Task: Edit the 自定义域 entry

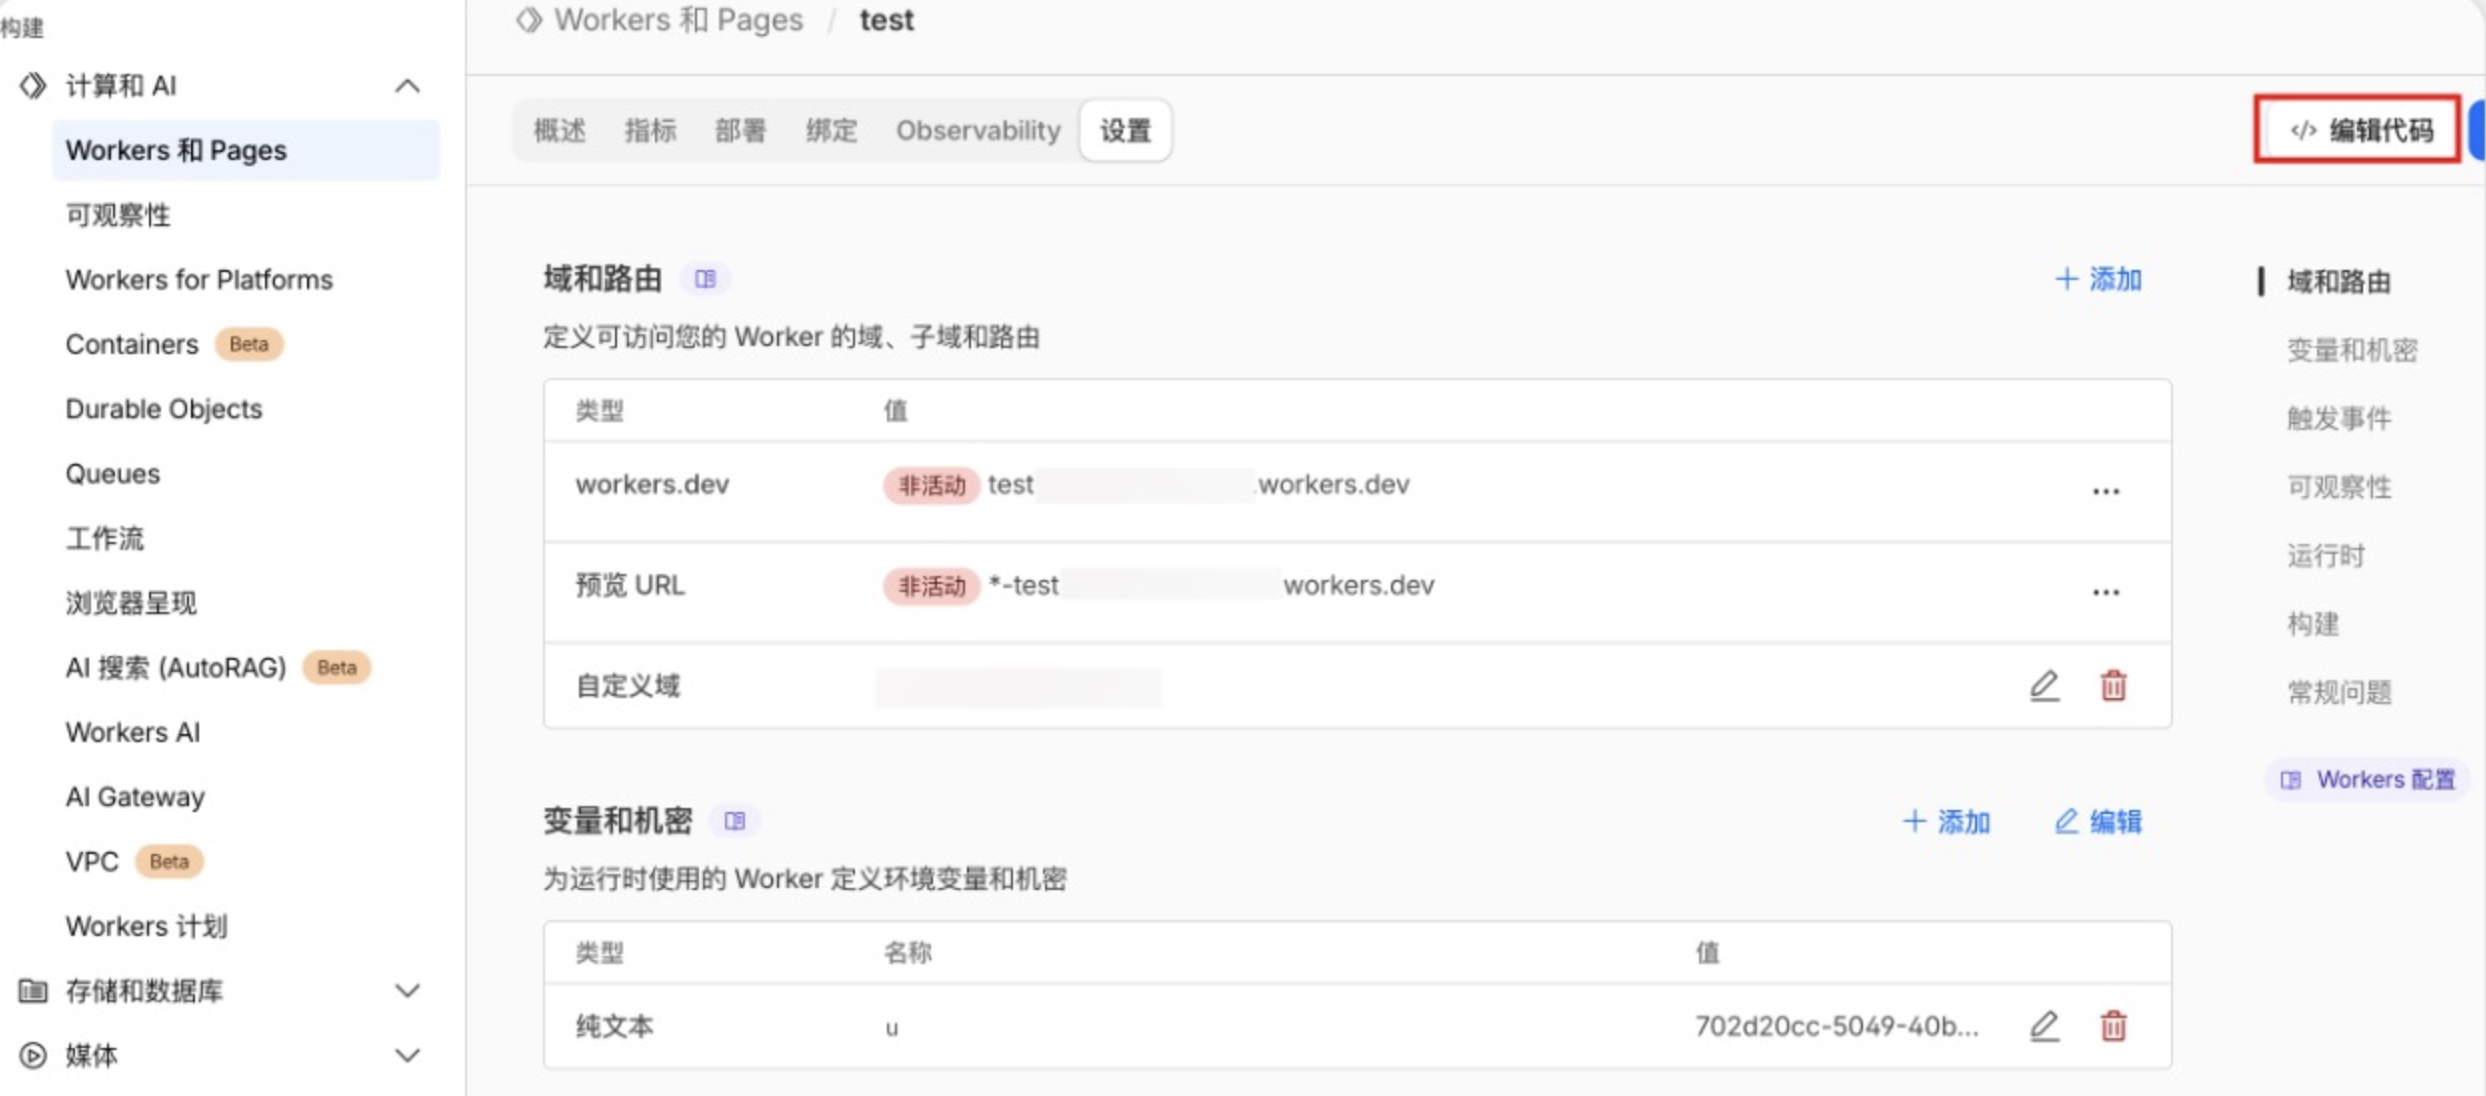Action: coord(2044,686)
